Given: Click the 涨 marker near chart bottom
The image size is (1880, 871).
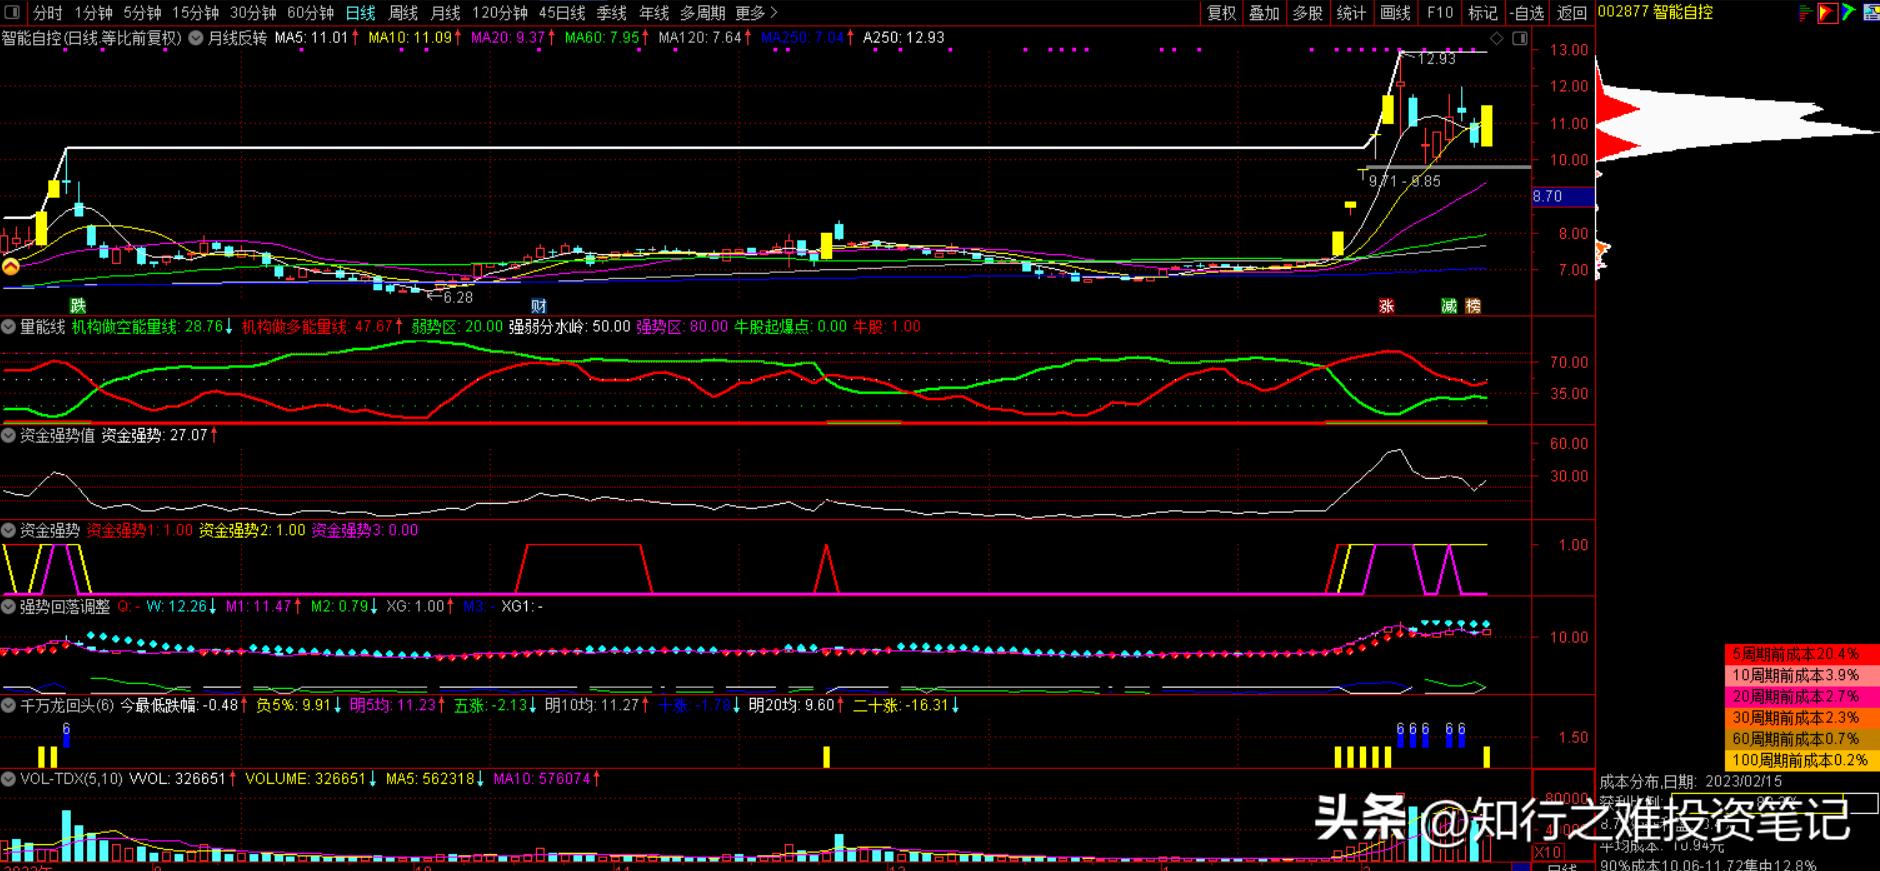Looking at the screenshot, I should click(x=1386, y=306).
